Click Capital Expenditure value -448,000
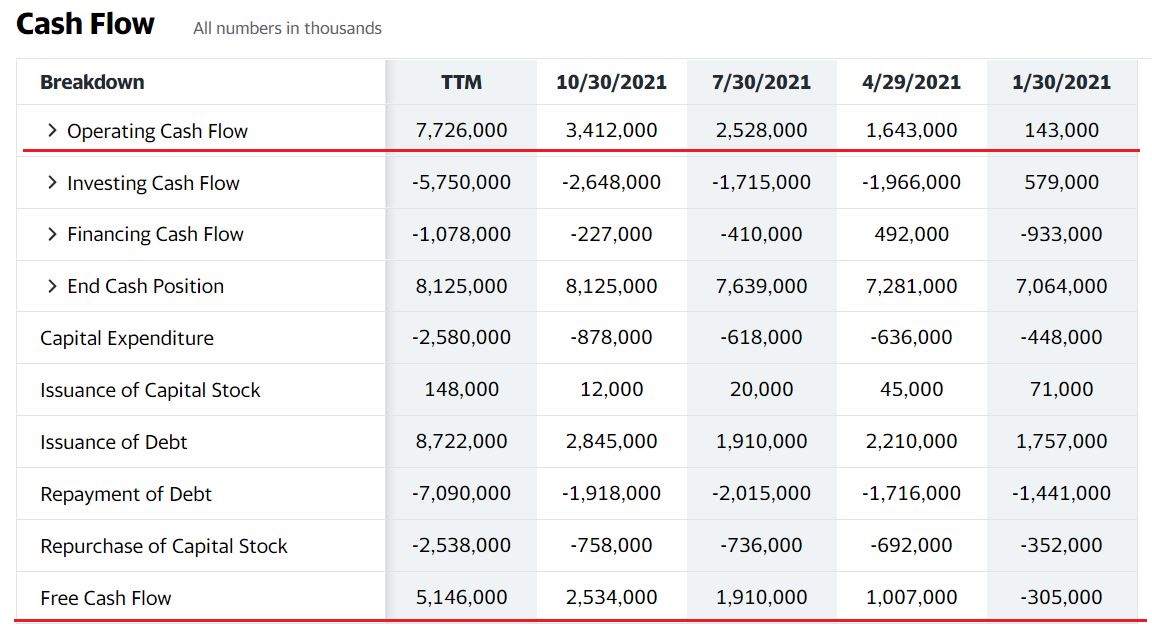Image resolution: width=1152 pixels, height=628 pixels. click(x=1061, y=338)
